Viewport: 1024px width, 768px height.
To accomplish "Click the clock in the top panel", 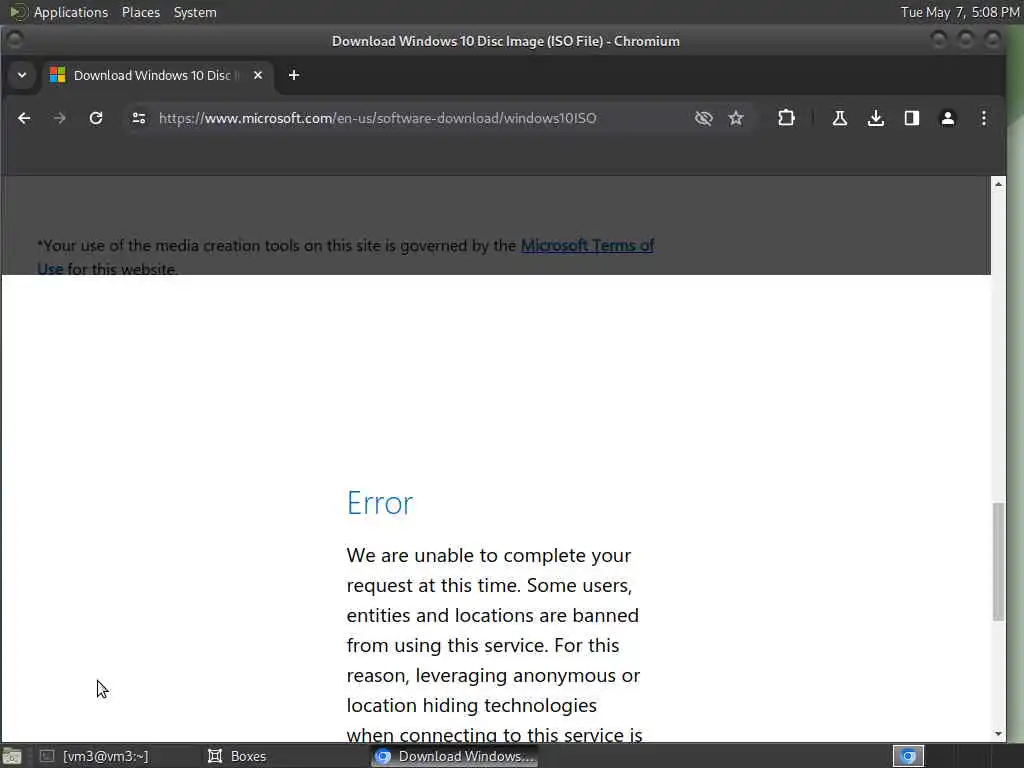I will pos(960,12).
